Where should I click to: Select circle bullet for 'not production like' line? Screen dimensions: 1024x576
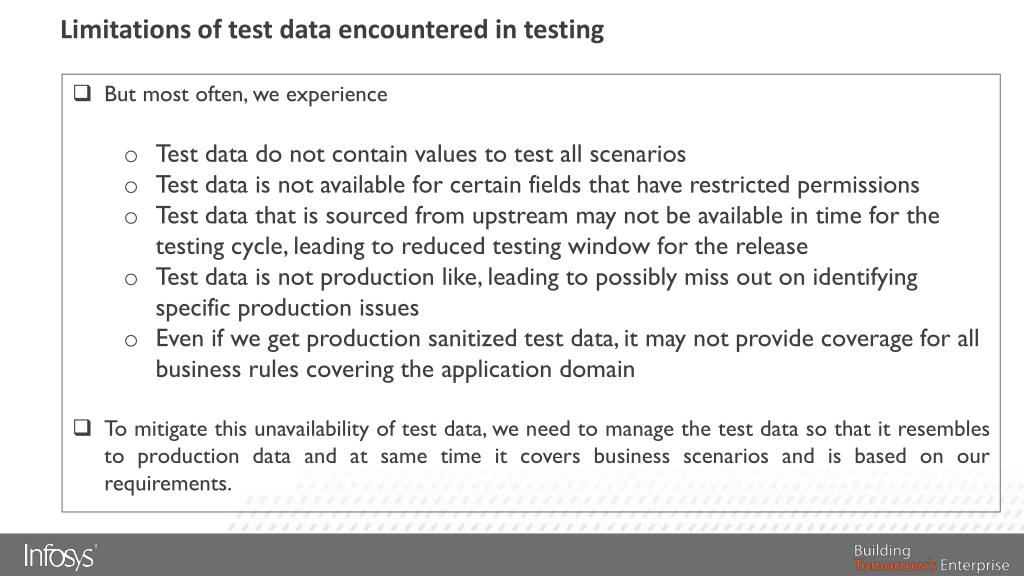(x=131, y=279)
